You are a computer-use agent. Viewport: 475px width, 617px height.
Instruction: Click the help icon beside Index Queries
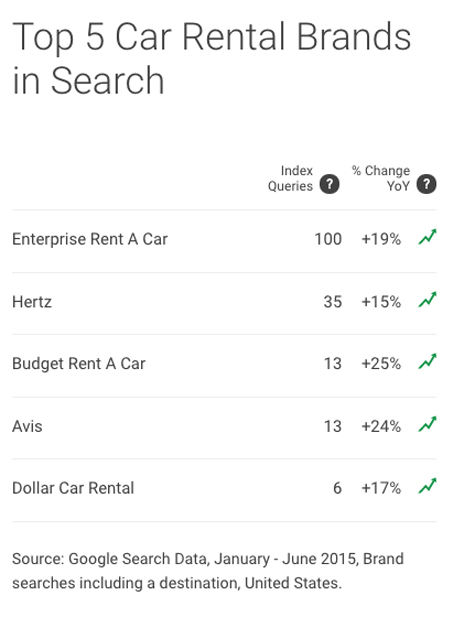tap(329, 184)
